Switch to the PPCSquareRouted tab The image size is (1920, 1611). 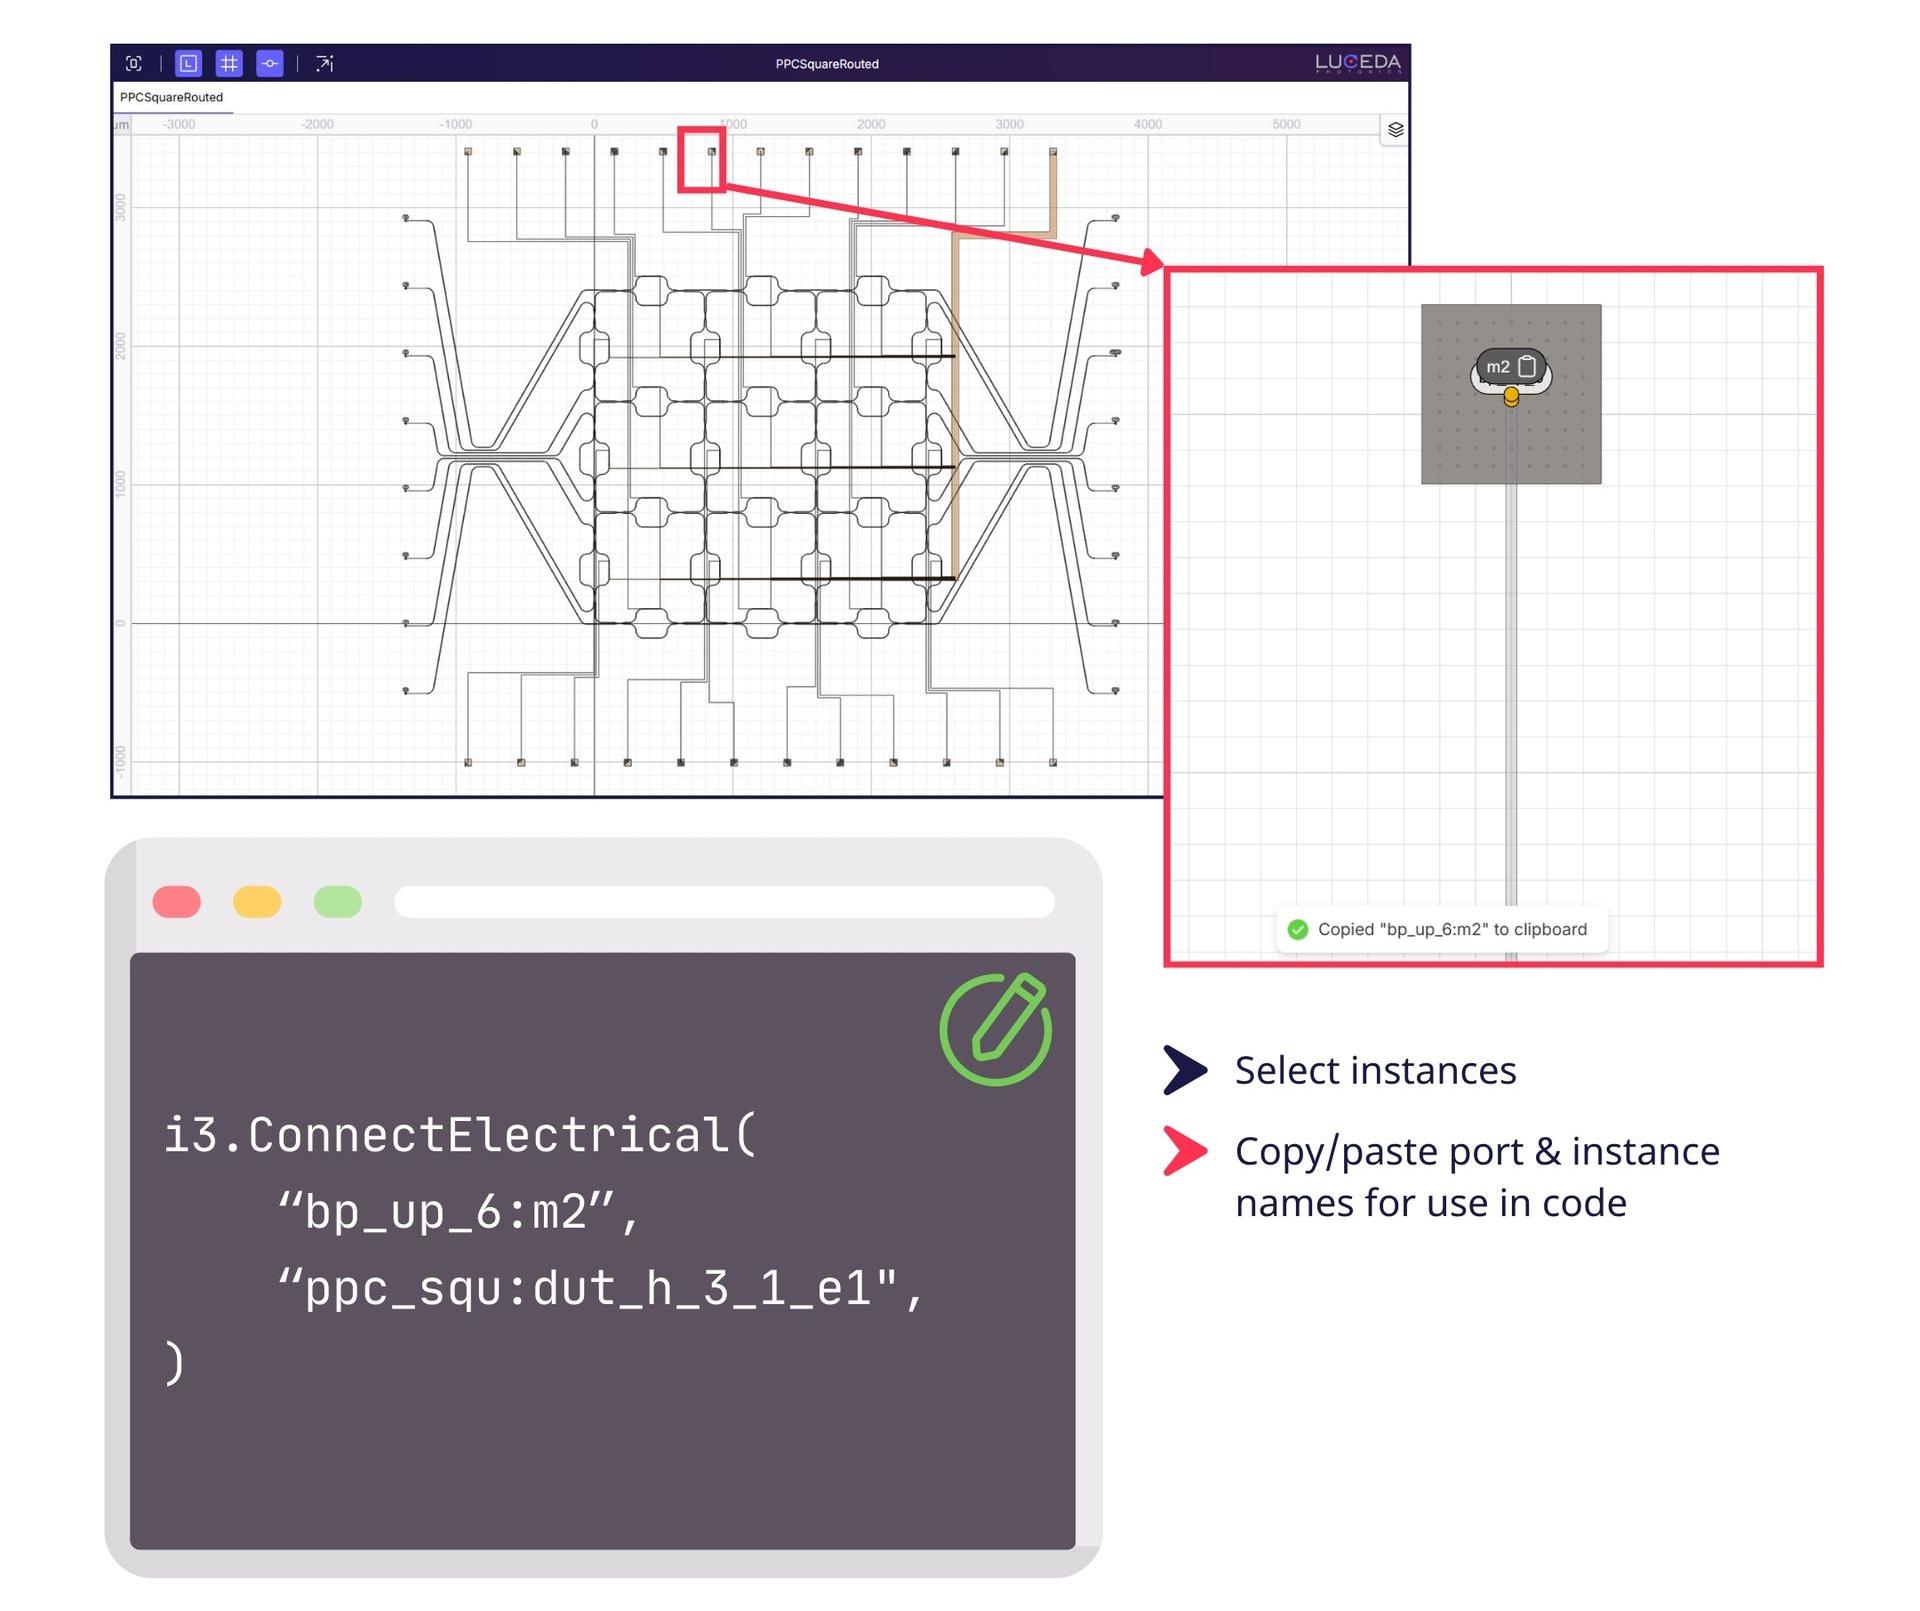point(171,97)
